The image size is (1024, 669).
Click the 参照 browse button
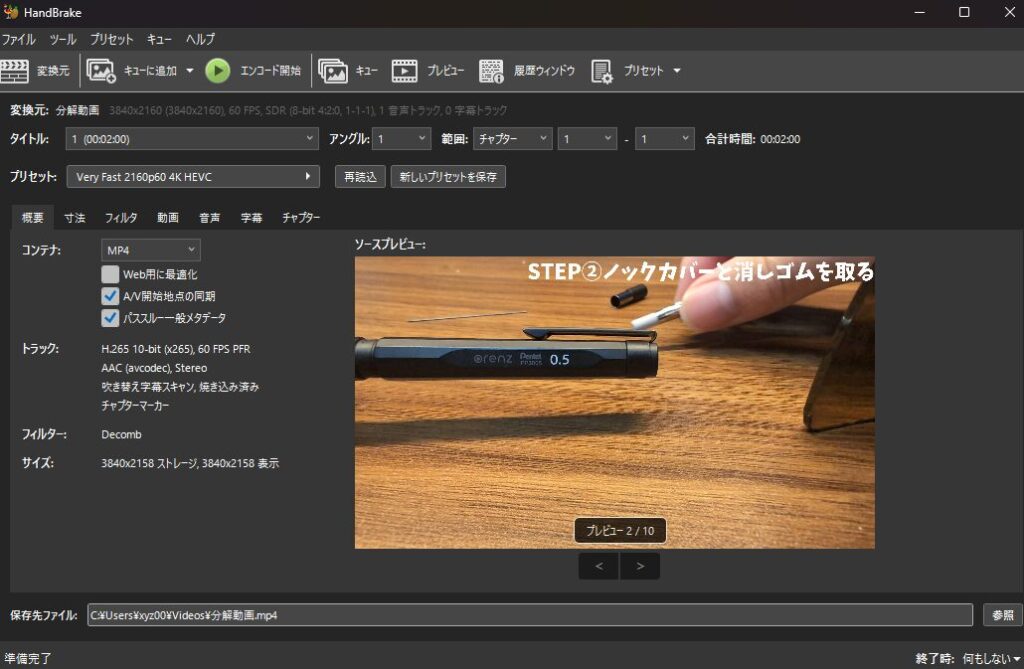[1001, 615]
